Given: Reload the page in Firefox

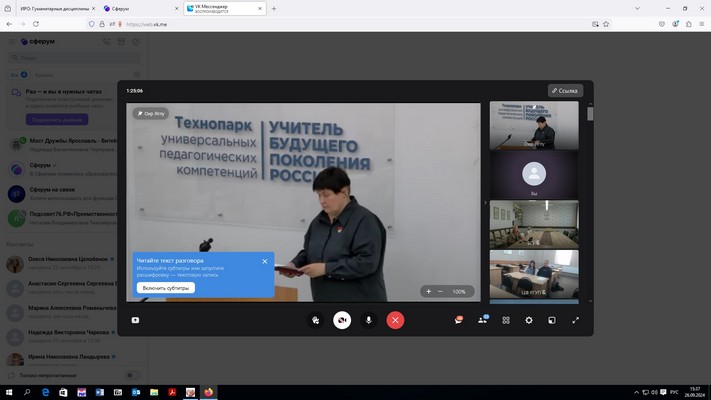Looking at the screenshot, I should point(36,24).
